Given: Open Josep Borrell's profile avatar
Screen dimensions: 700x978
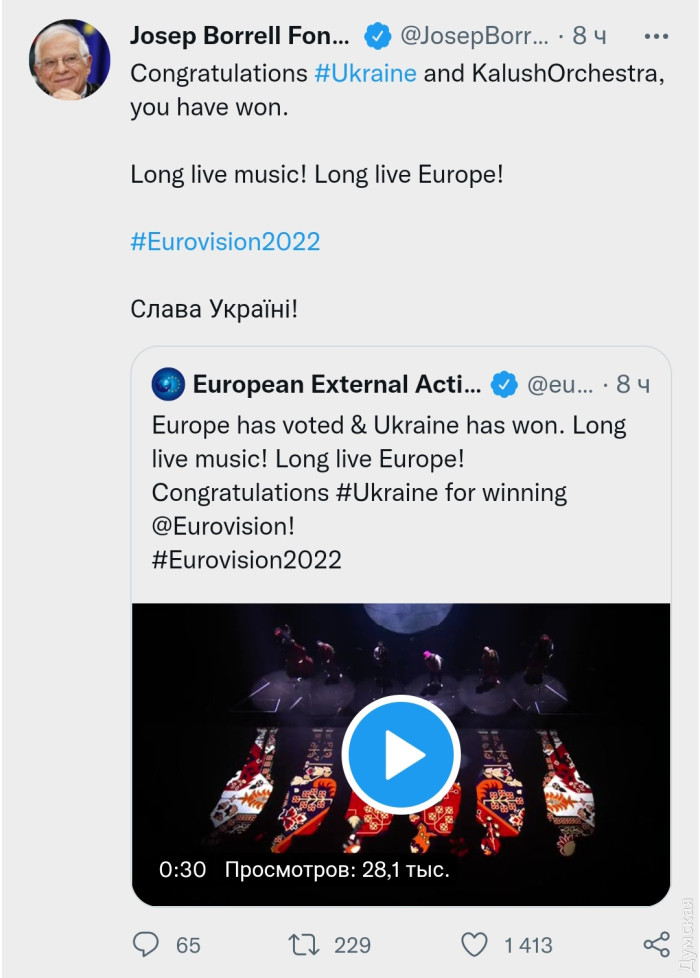Looking at the screenshot, I should click(69, 60).
